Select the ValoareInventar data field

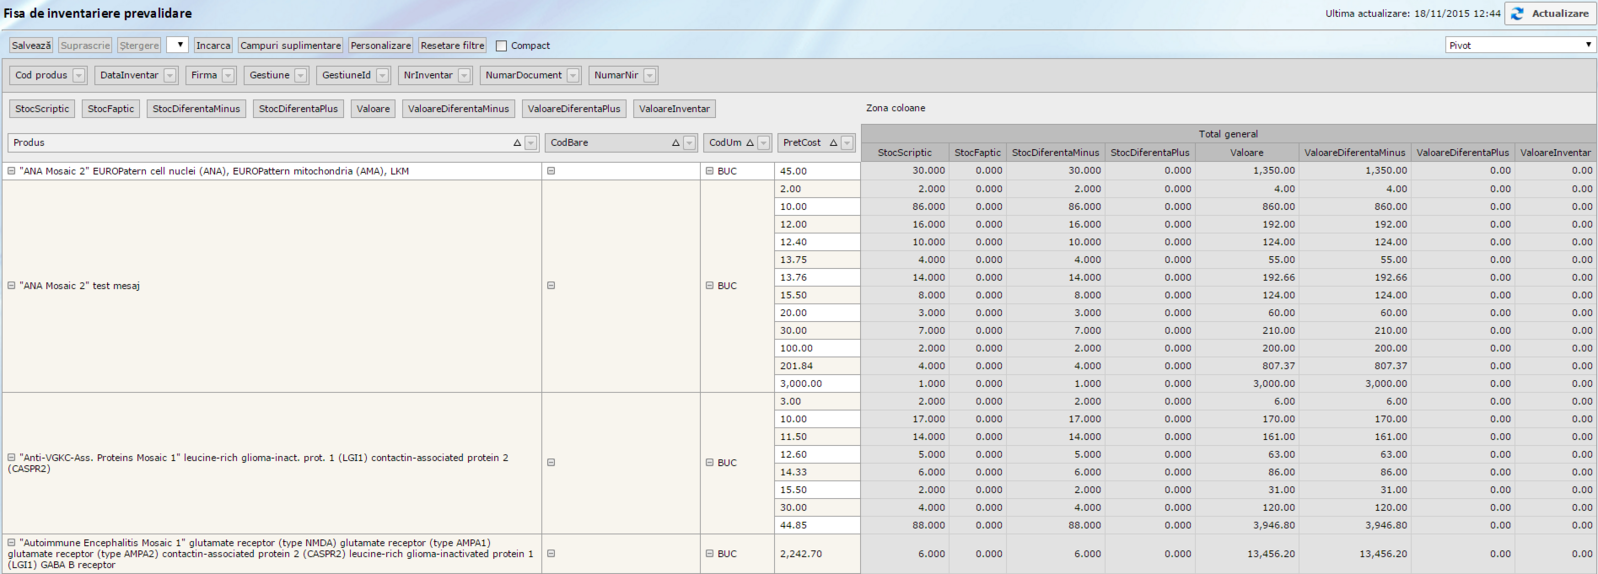click(x=674, y=109)
